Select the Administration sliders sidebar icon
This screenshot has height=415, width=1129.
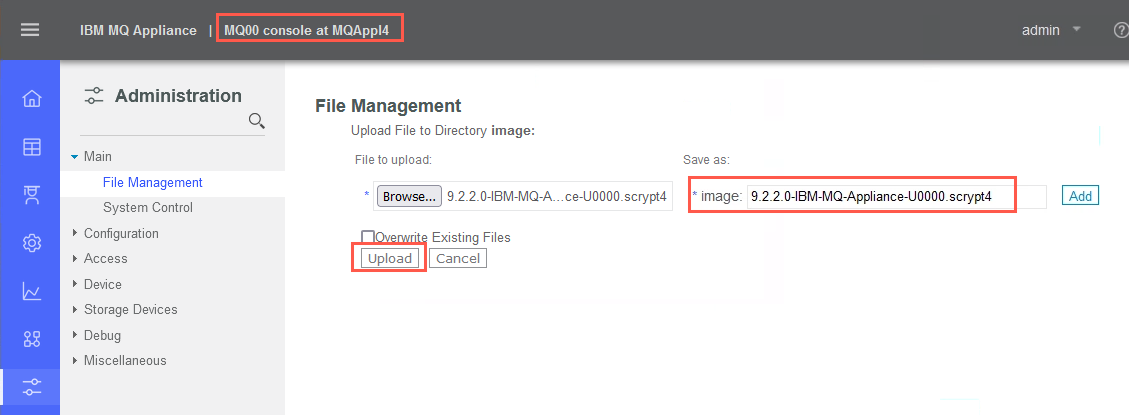(x=32, y=387)
